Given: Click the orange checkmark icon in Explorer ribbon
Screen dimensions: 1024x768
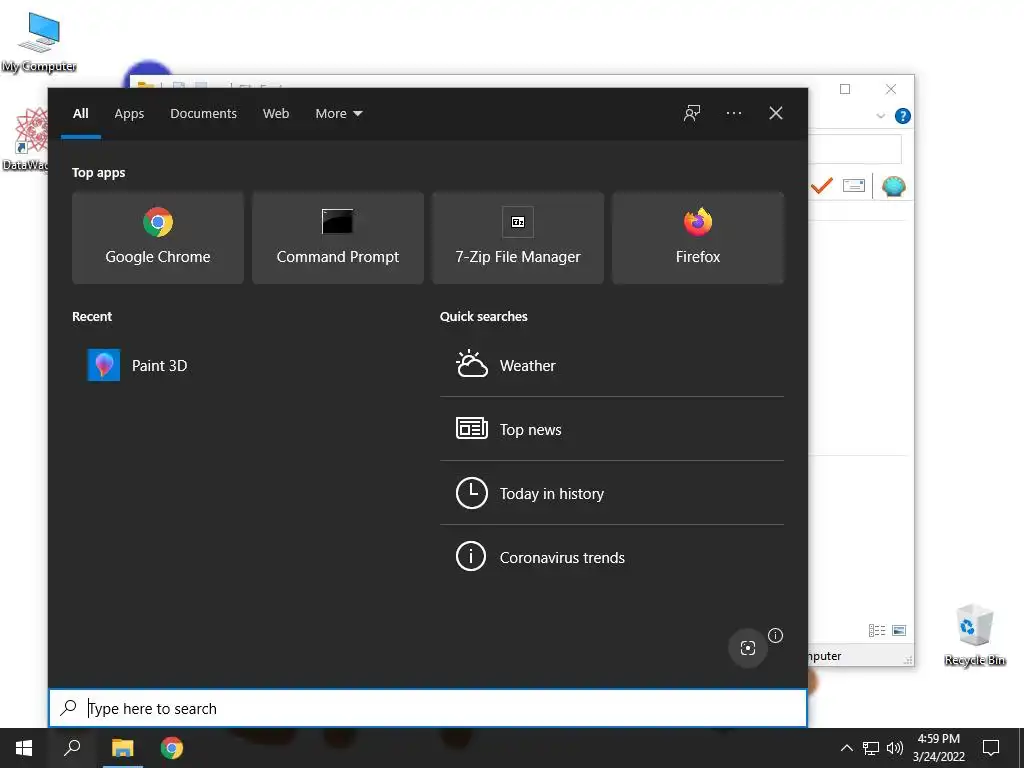Looking at the screenshot, I should click(x=822, y=186).
